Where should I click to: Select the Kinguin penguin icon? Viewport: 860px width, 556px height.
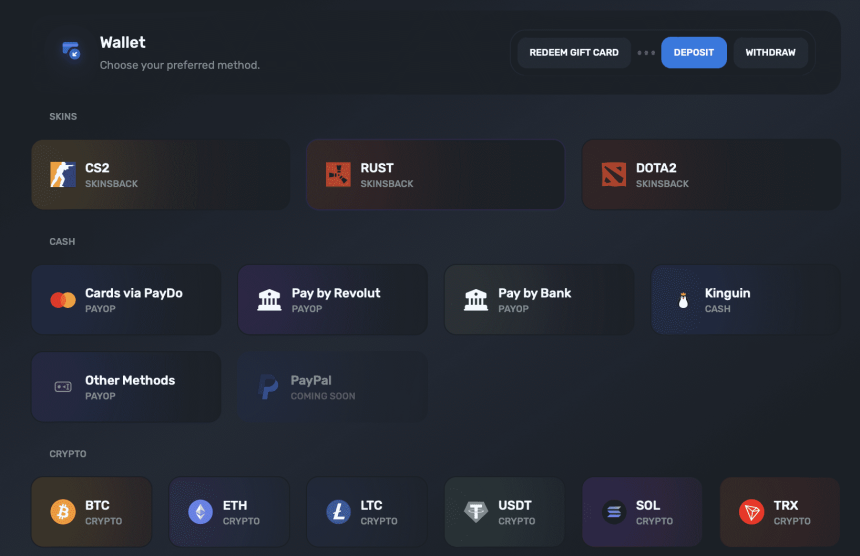(x=683, y=300)
